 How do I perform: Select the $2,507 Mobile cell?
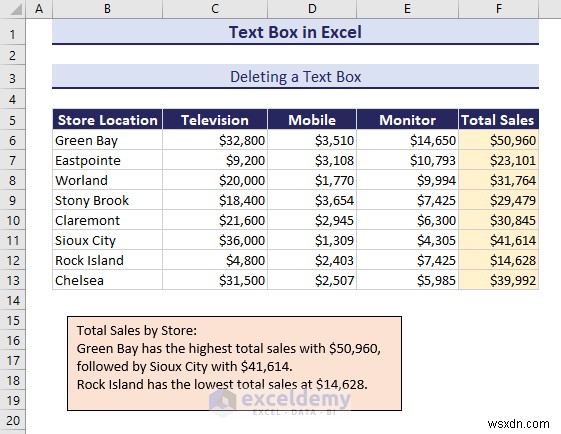312,280
